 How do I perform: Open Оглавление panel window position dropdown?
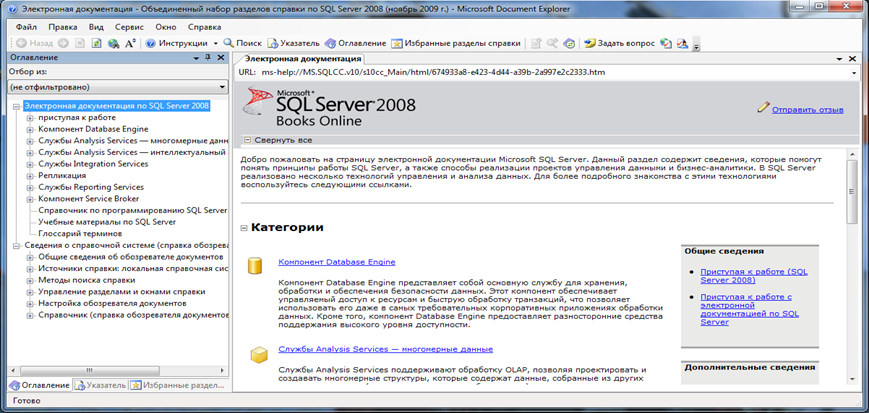[x=196, y=58]
